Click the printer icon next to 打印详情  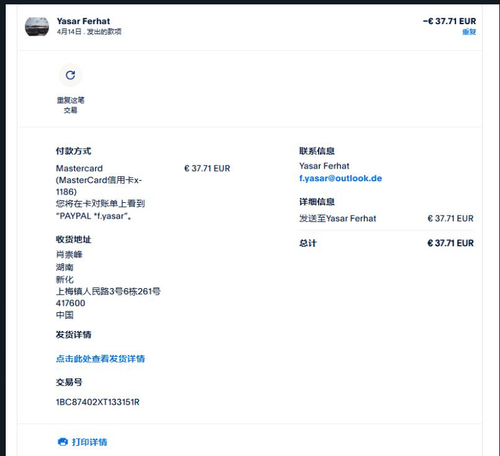coord(63,442)
